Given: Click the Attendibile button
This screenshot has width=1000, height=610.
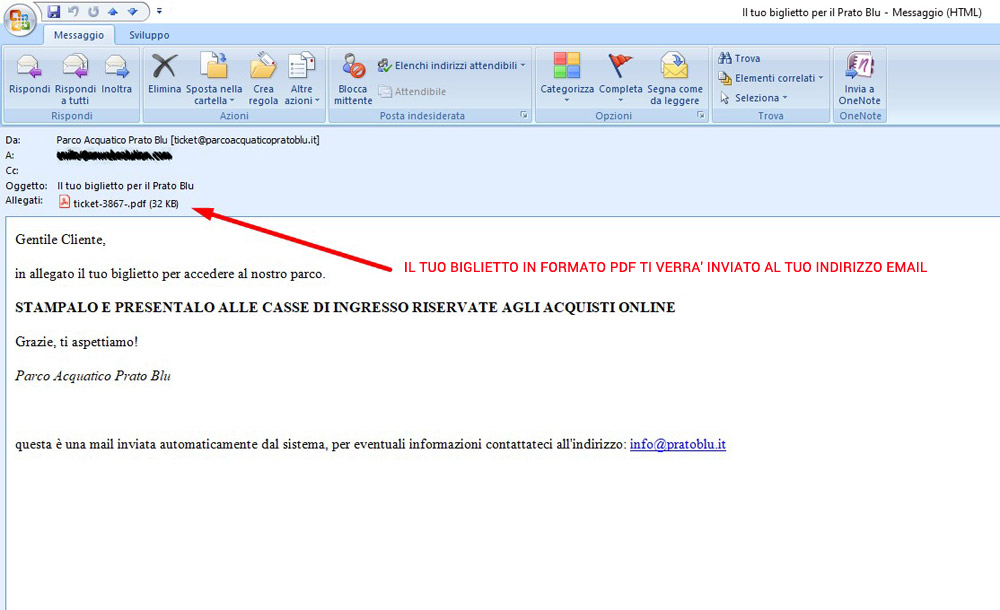Looking at the screenshot, I should [x=412, y=92].
